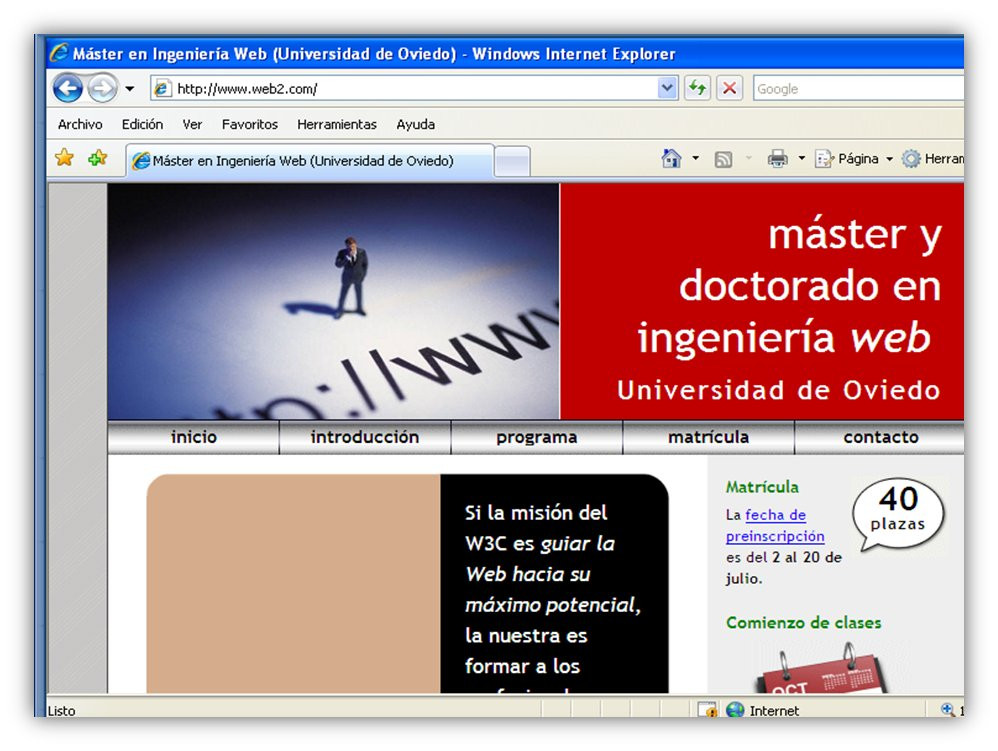Image resolution: width=998 pixels, height=751 pixels.
Task: Click the Home page icon
Action: [671, 158]
